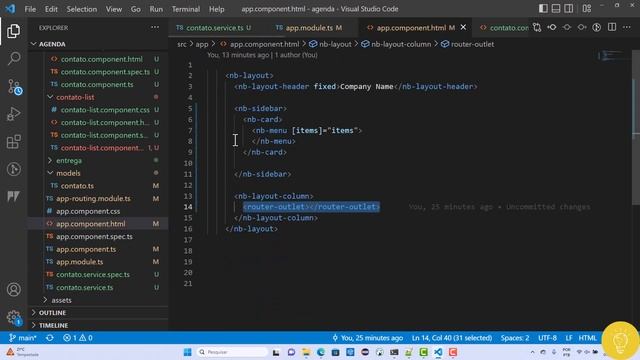Open the Accounts icon in activity bar
Screen dimensions: 640x360
13,289
